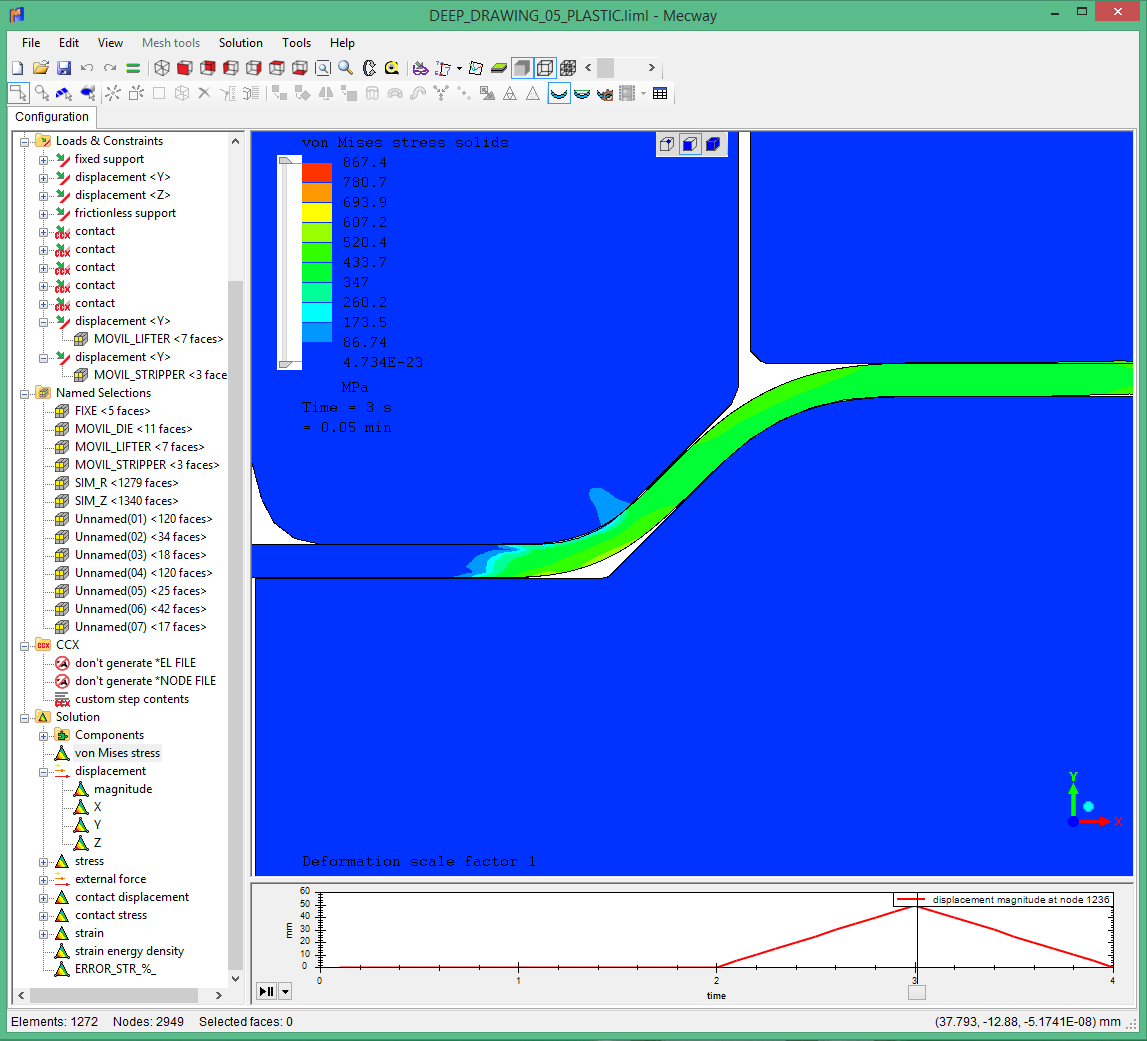Viewport: 1147px width, 1041px height.
Task: Enable rectangle selection mode
Action: [18, 93]
